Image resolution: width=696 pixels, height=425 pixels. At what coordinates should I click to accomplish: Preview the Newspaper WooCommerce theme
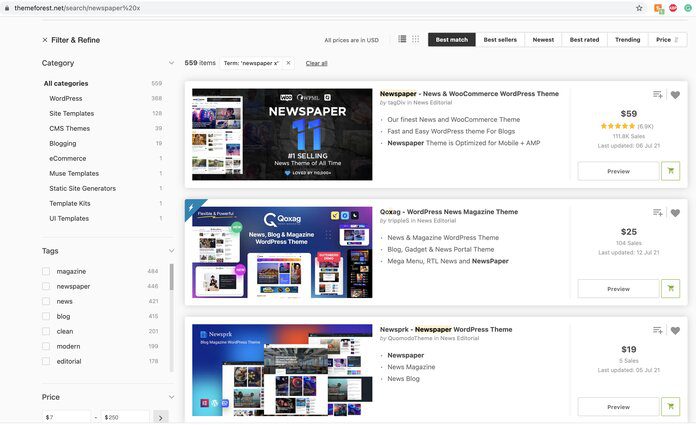click(618, 171)
